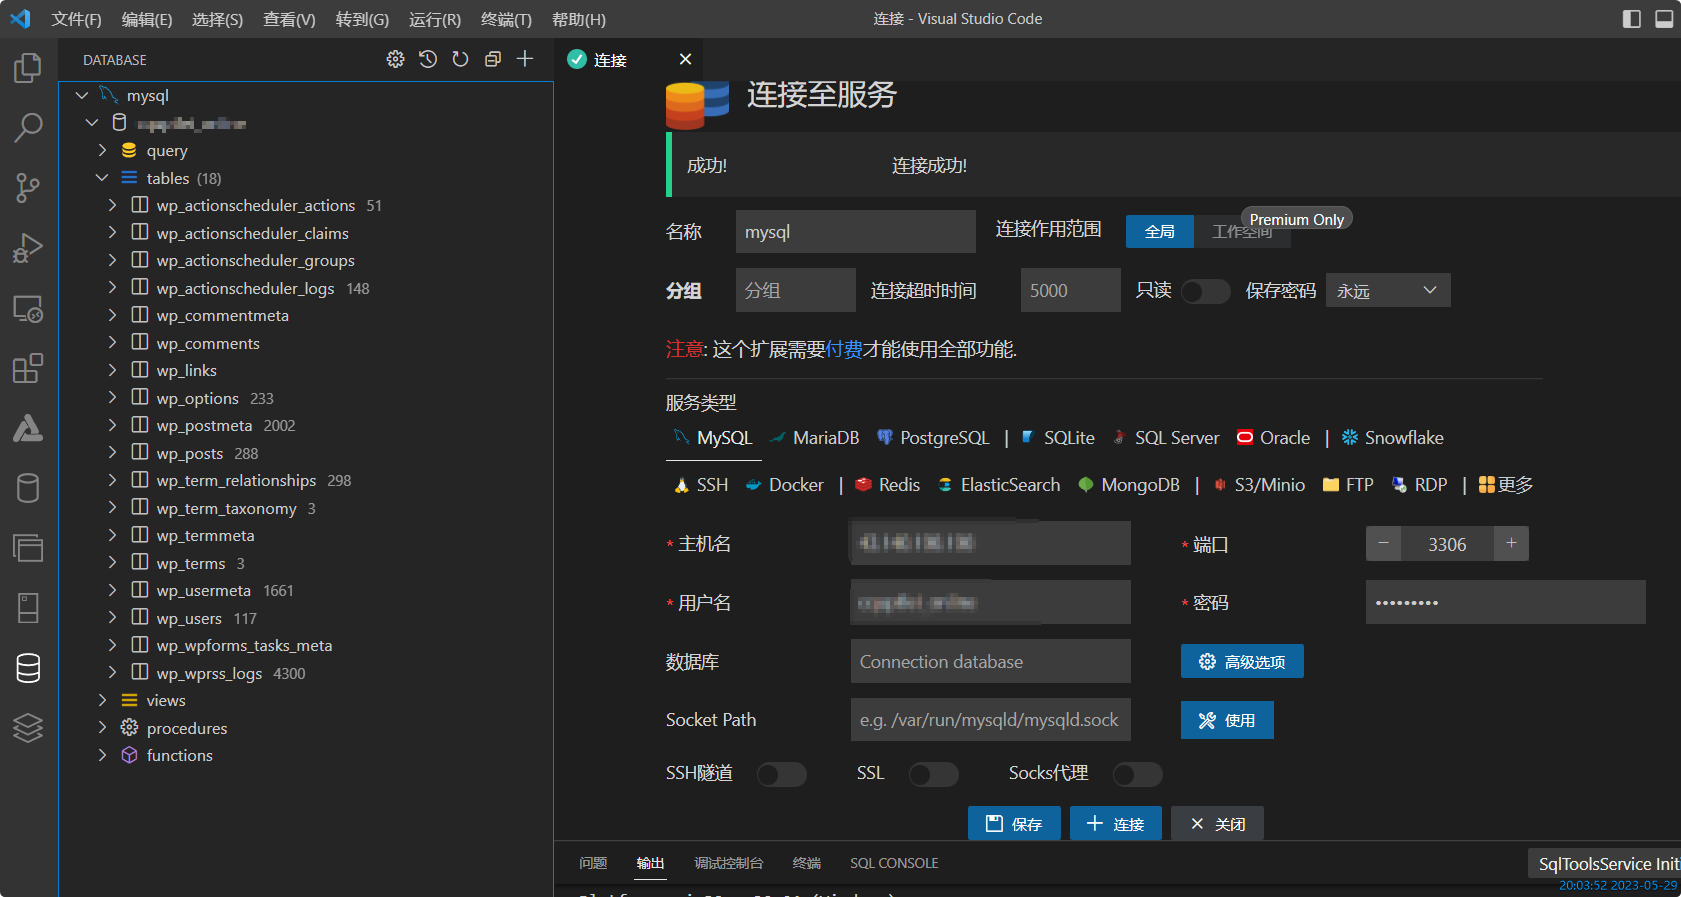Click the 关闭 button
Viewport: 1681px width, 897px height.
coord(1217,823)
